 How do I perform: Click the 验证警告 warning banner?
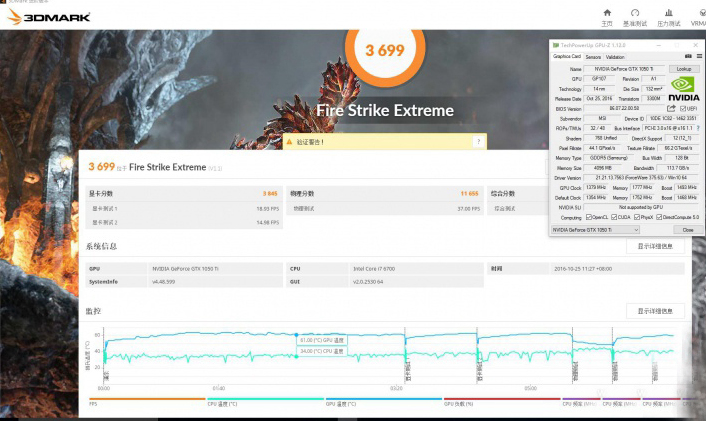[385, 141]
